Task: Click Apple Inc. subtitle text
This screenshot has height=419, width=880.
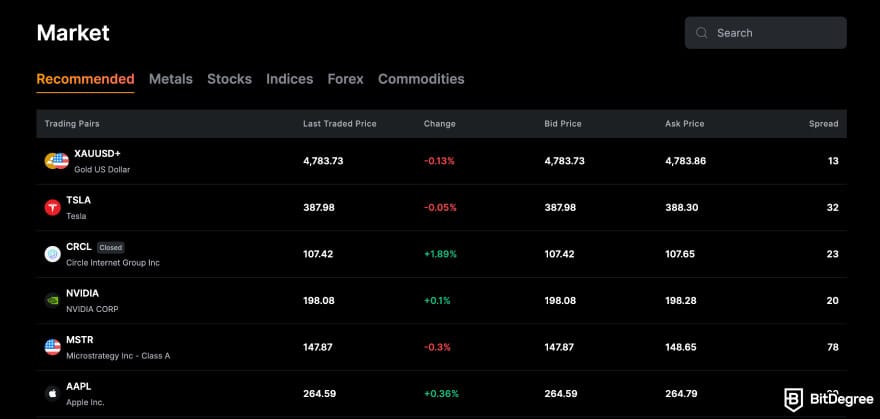Action: click(x=85, y=402)
